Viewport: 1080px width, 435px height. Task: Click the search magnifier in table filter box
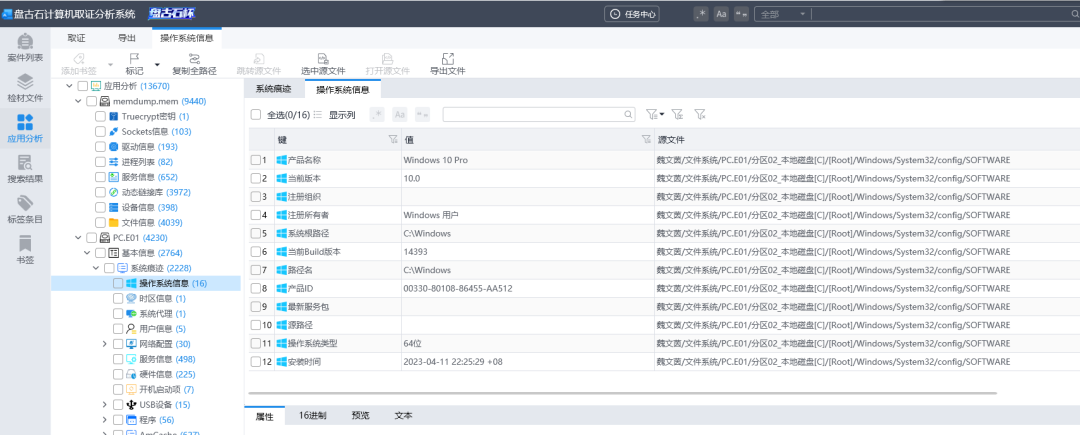click(627, 114)
